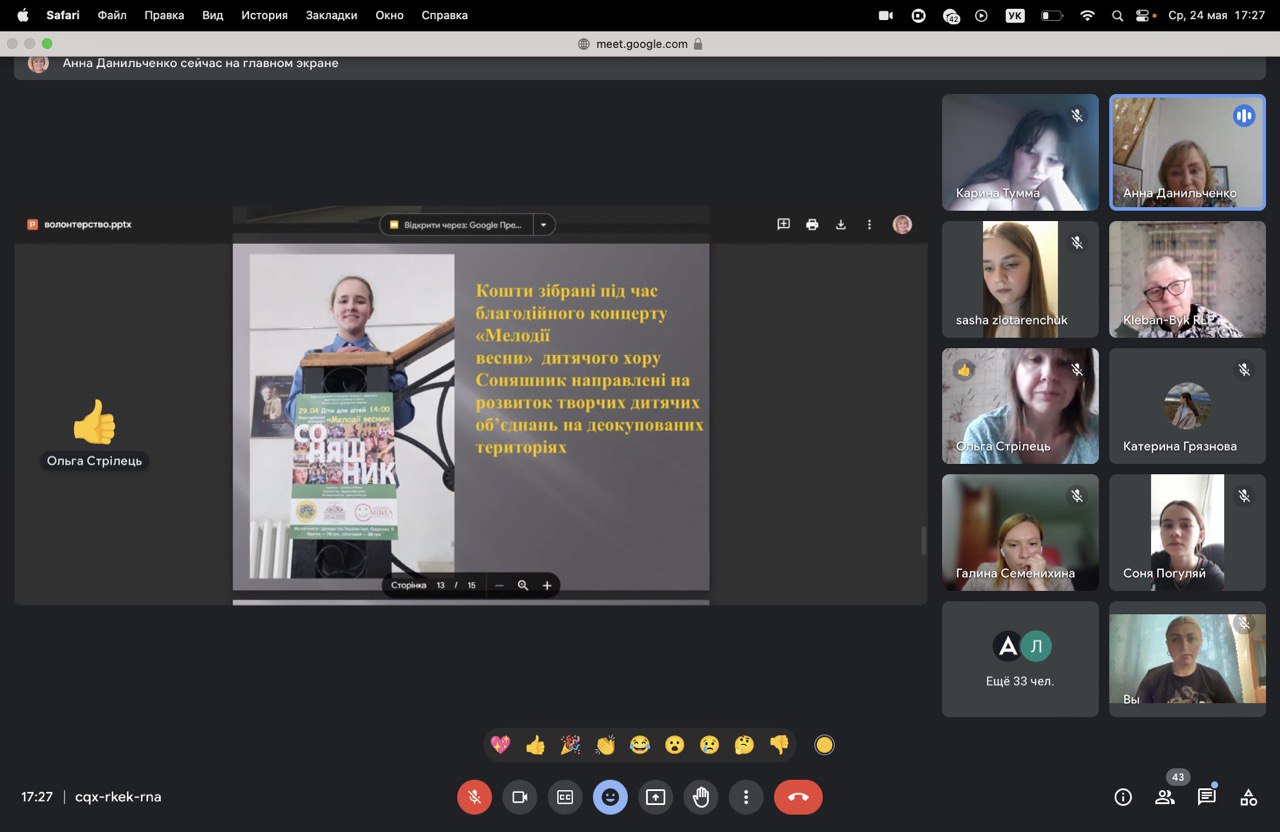The height and width of the screenshot is (832, 1280).
Task: Open the chat with everyone
Action: pyautogui.click(x=1207, y=797)
